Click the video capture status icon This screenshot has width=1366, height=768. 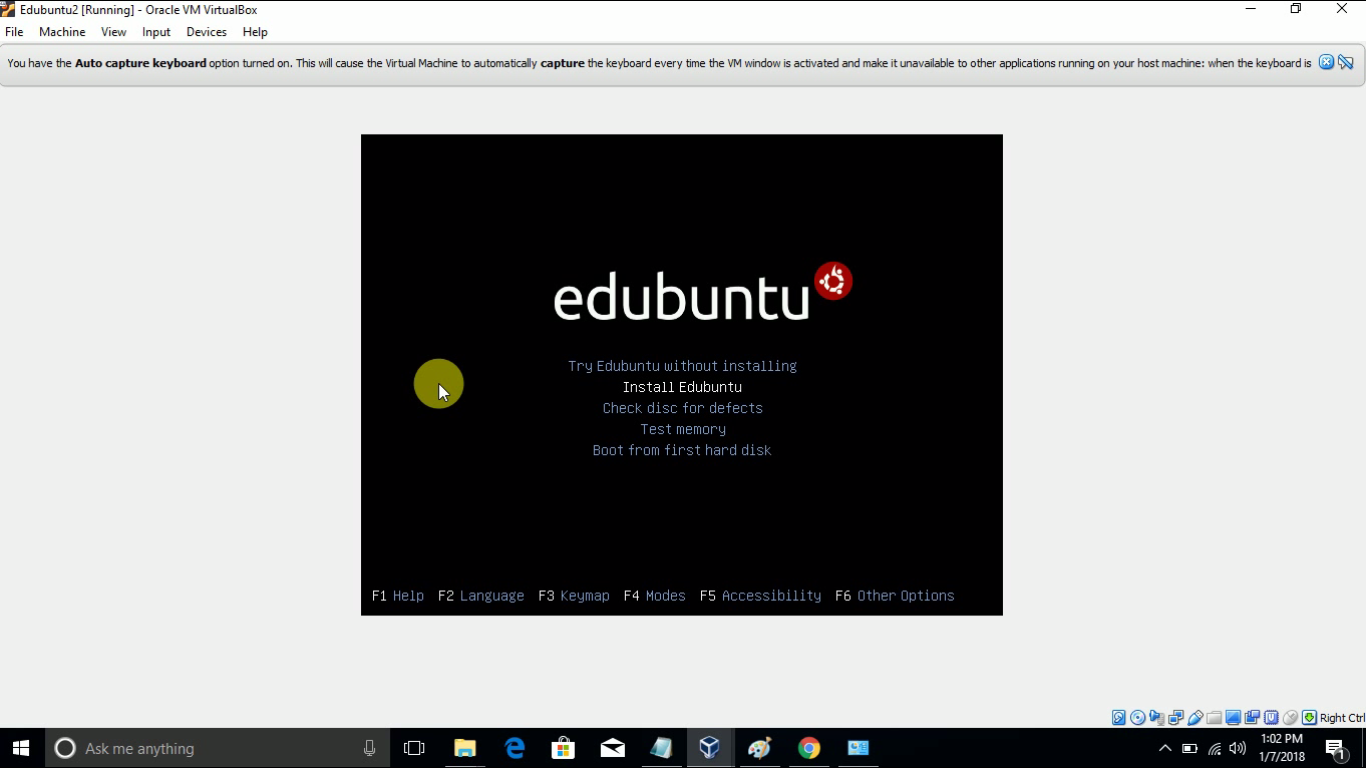(x=1252, y=718)
